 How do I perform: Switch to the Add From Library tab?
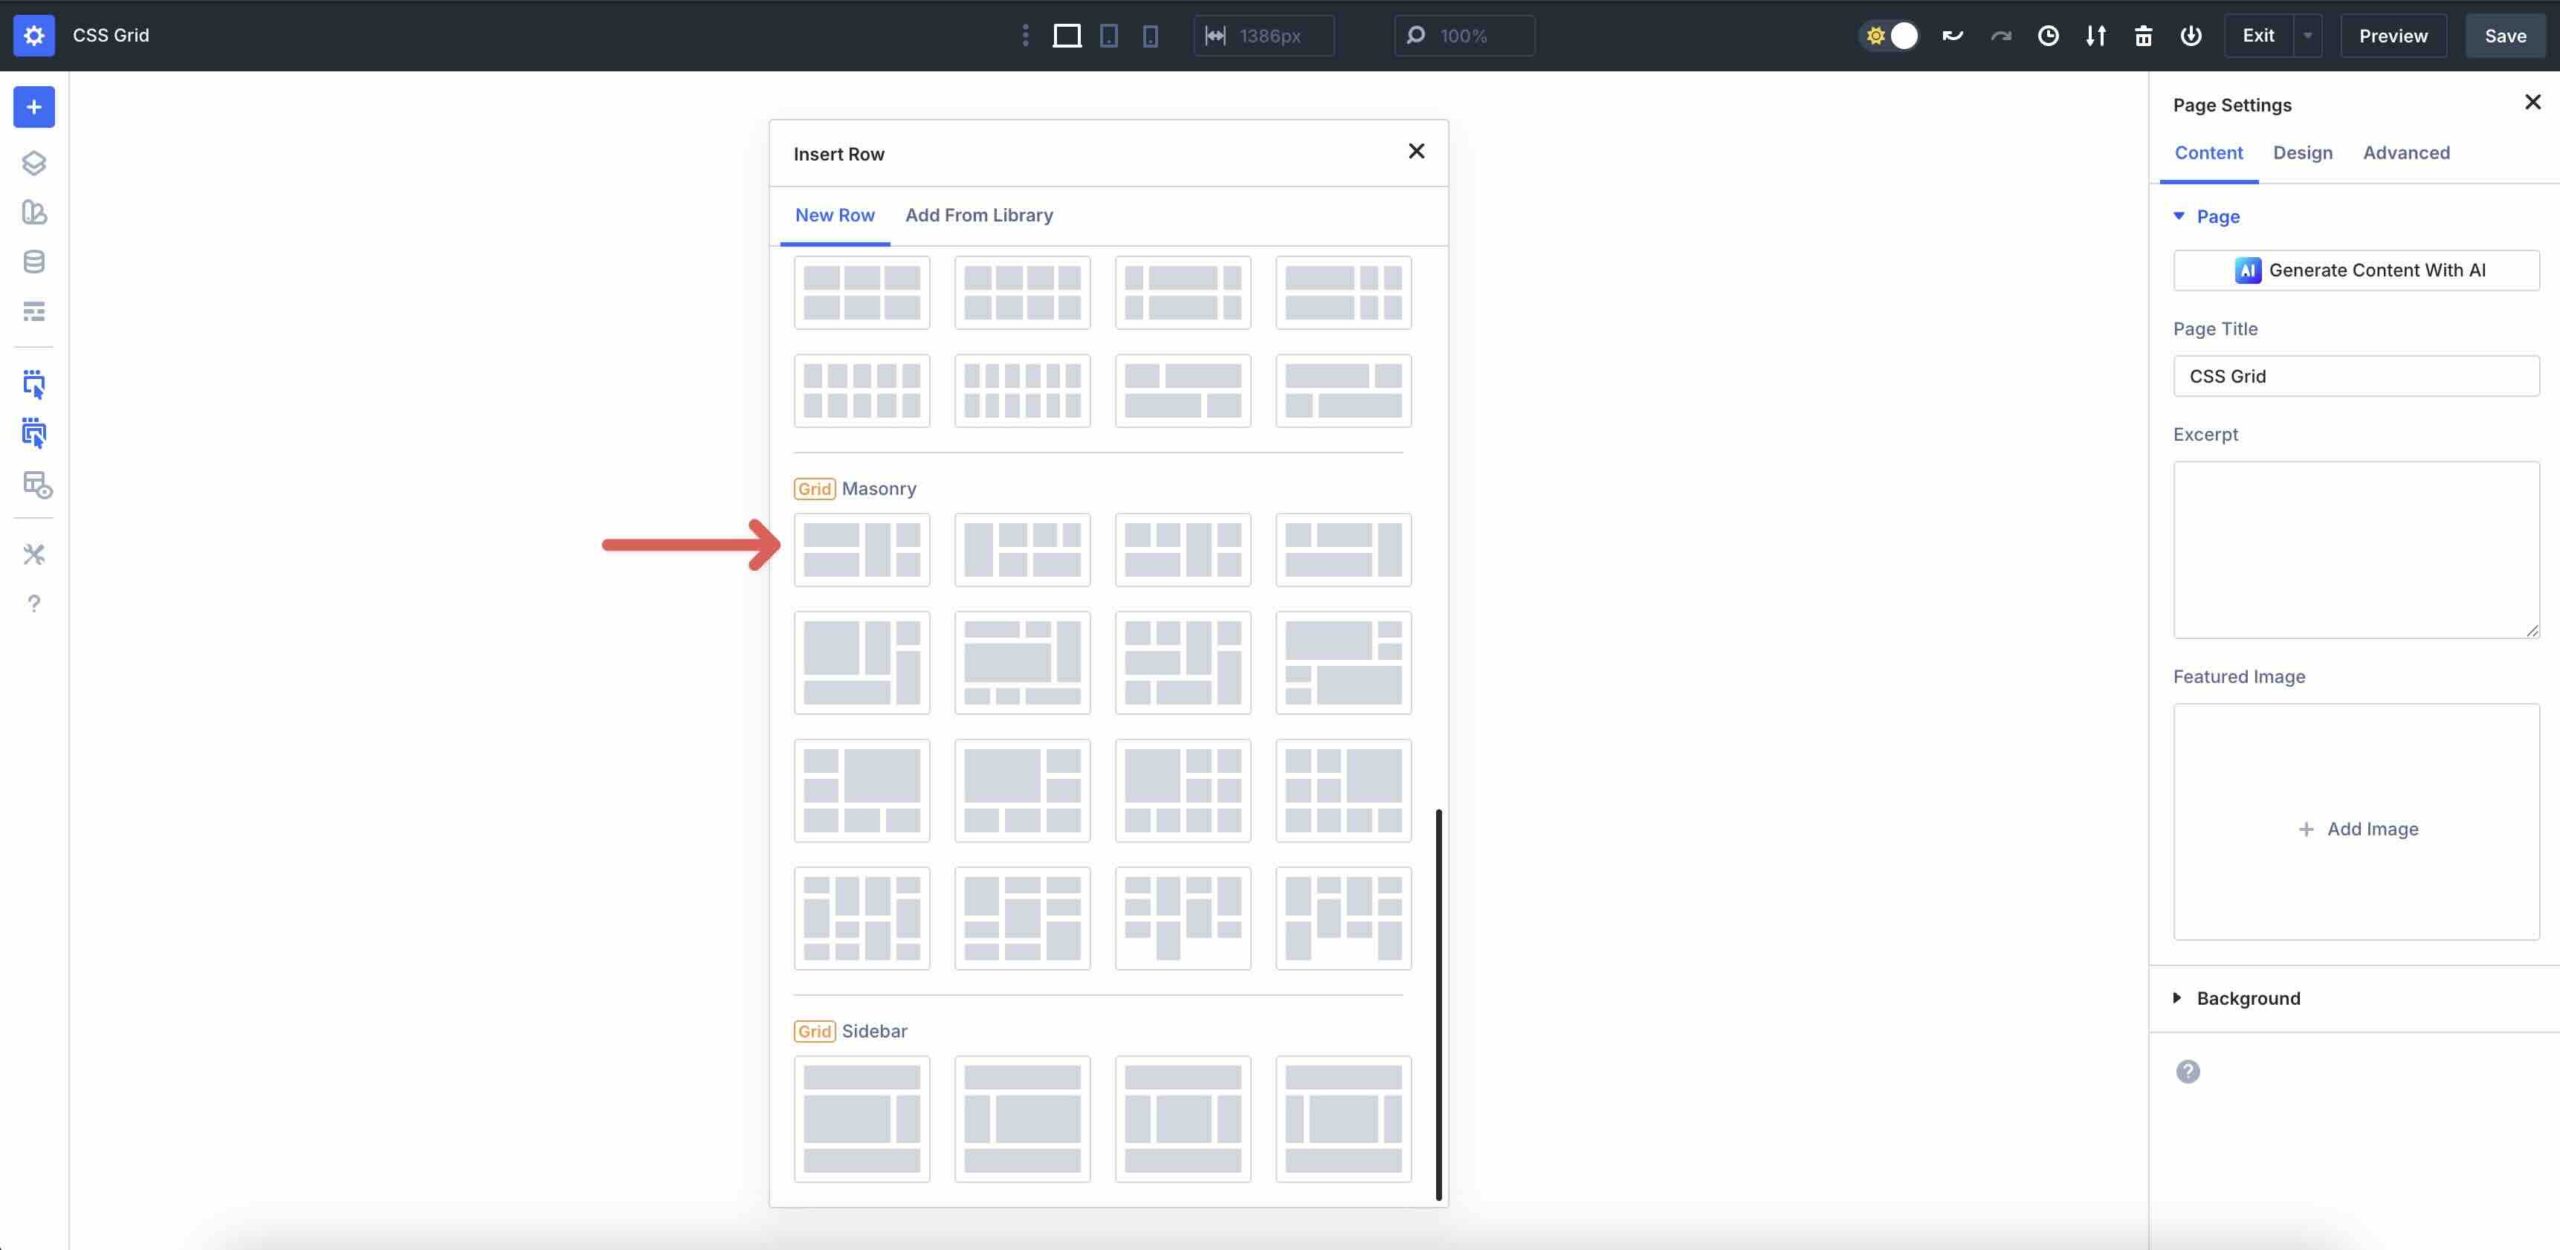978,215
